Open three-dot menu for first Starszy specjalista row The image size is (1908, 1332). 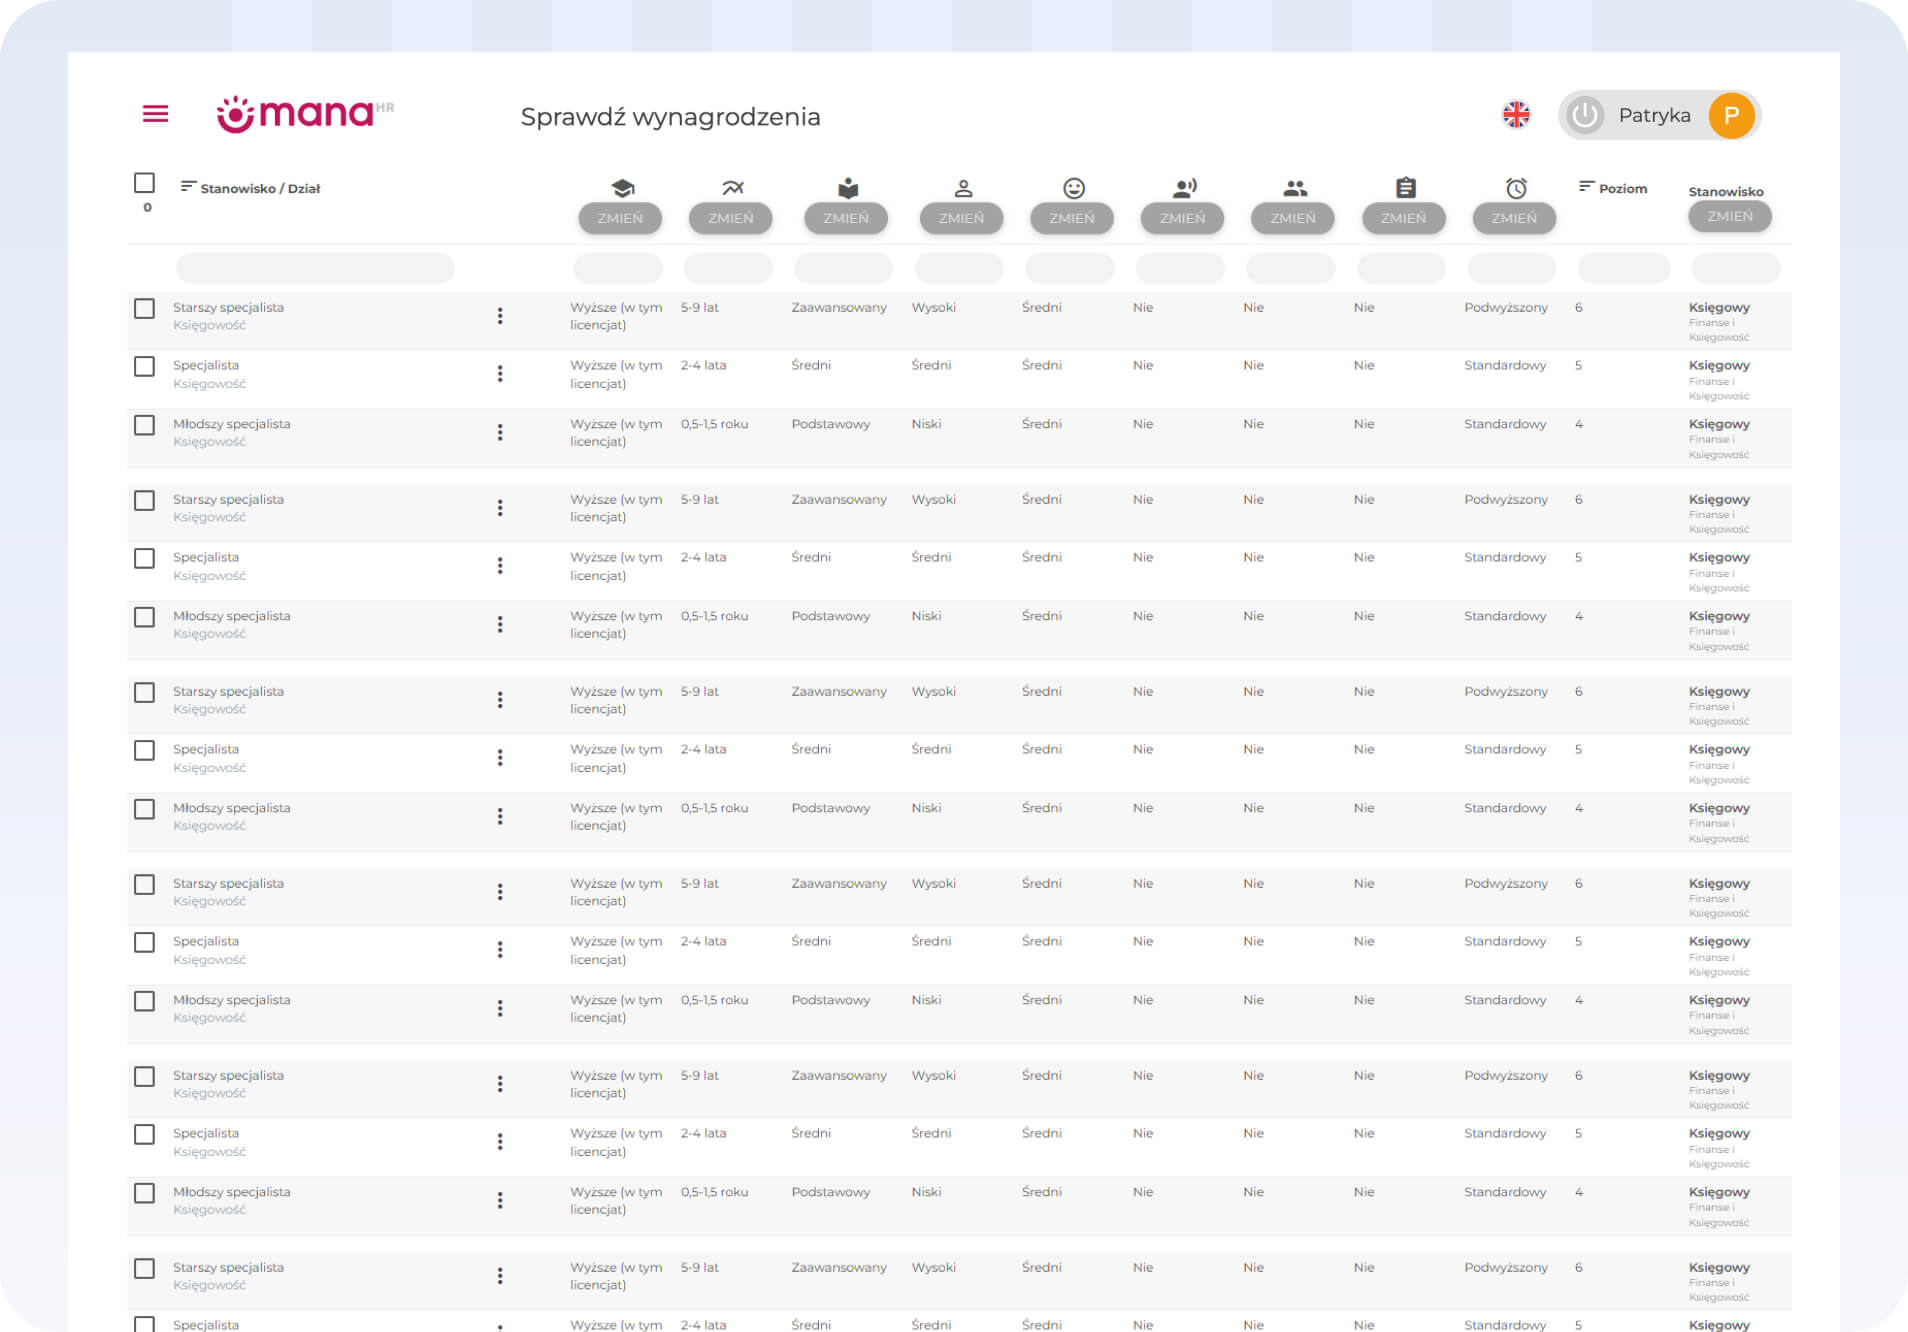tap(500, 316)
